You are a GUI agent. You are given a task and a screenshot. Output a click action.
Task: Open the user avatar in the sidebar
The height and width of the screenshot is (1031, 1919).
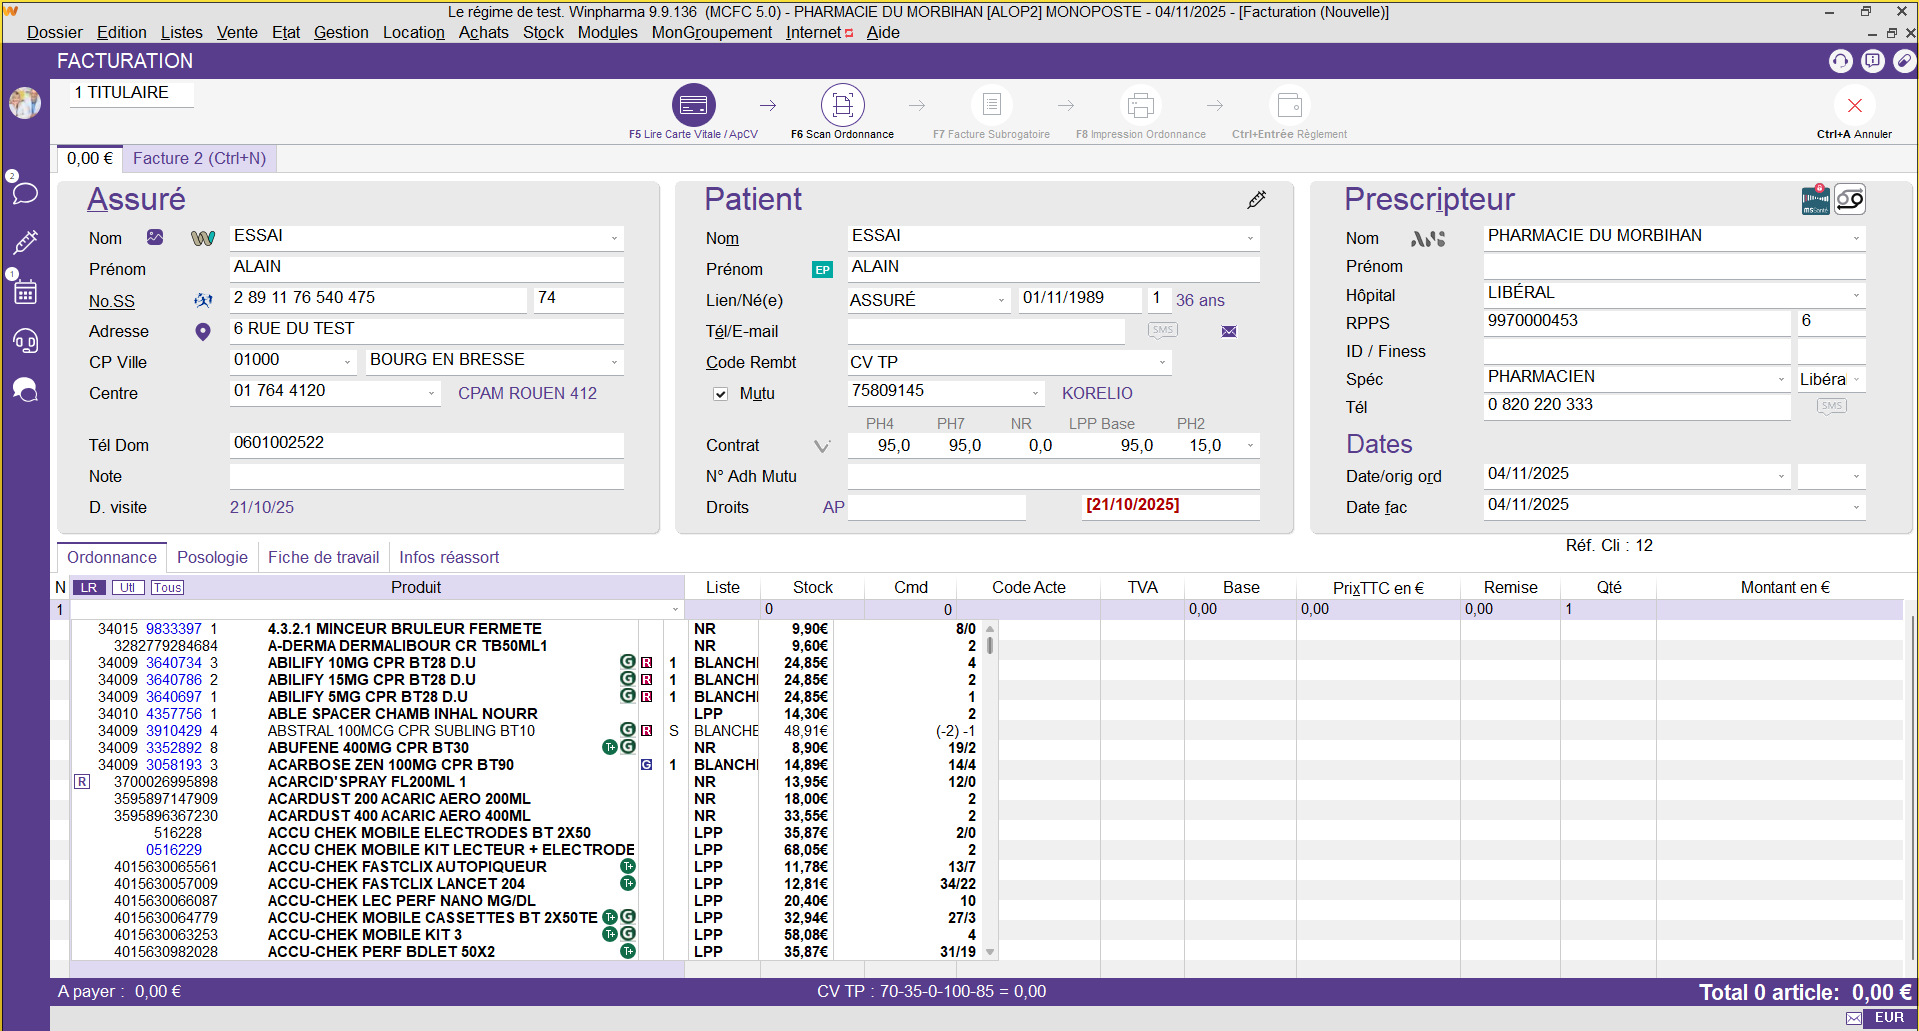pyautogui.click(x=25, y=102)
